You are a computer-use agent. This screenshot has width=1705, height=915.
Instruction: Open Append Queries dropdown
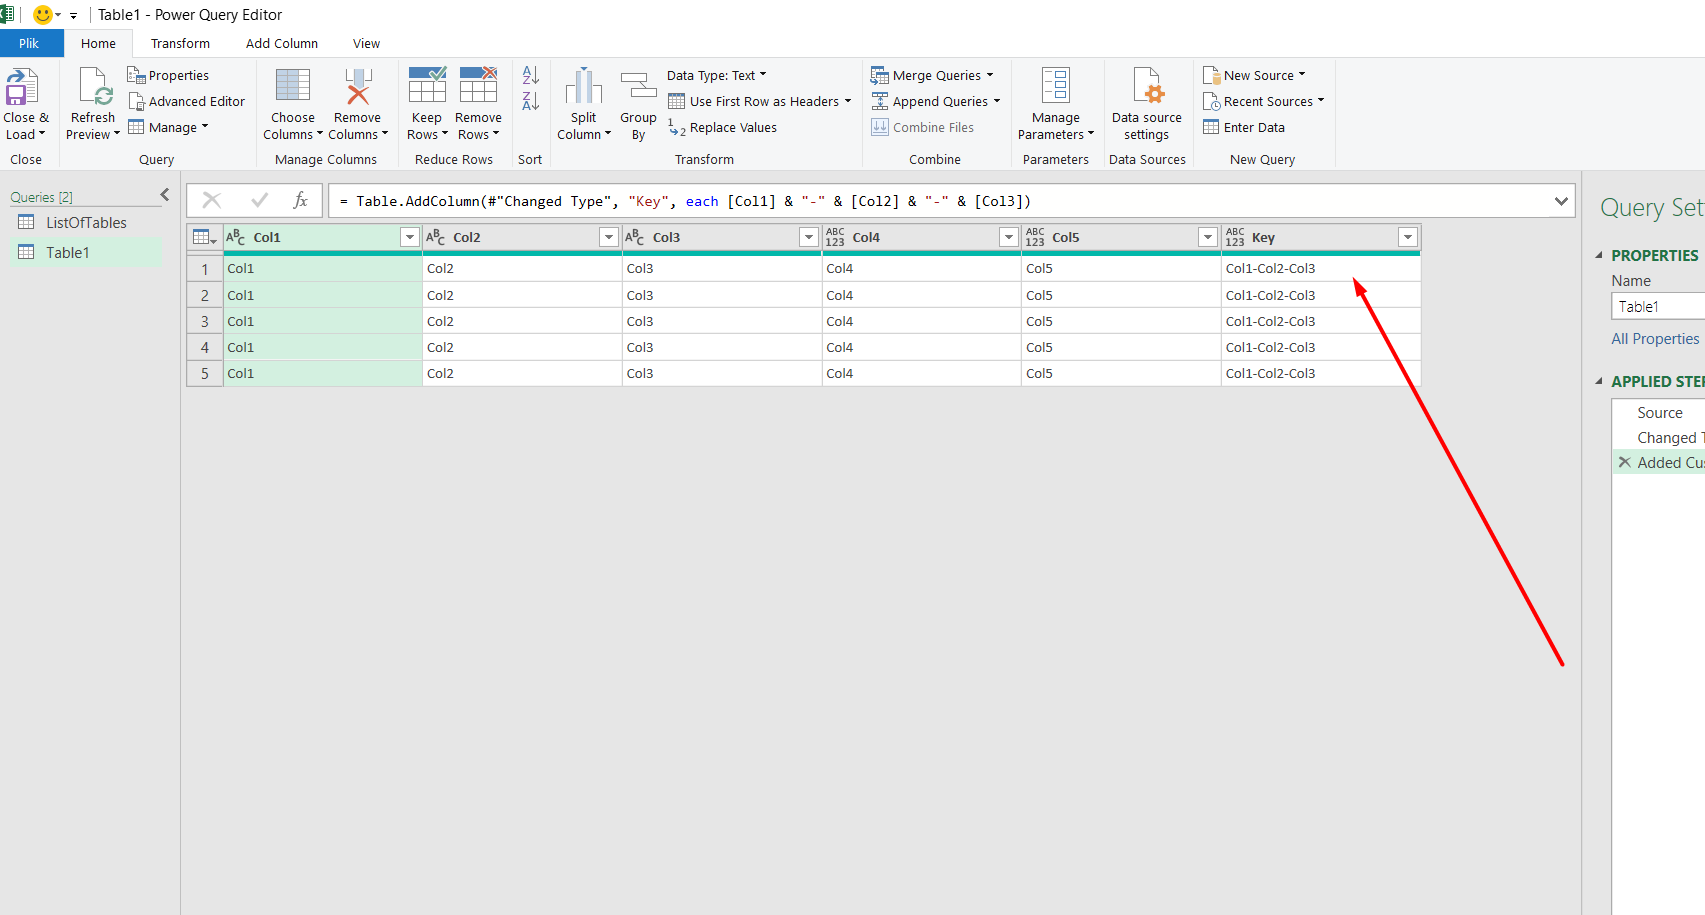(935, 101)
